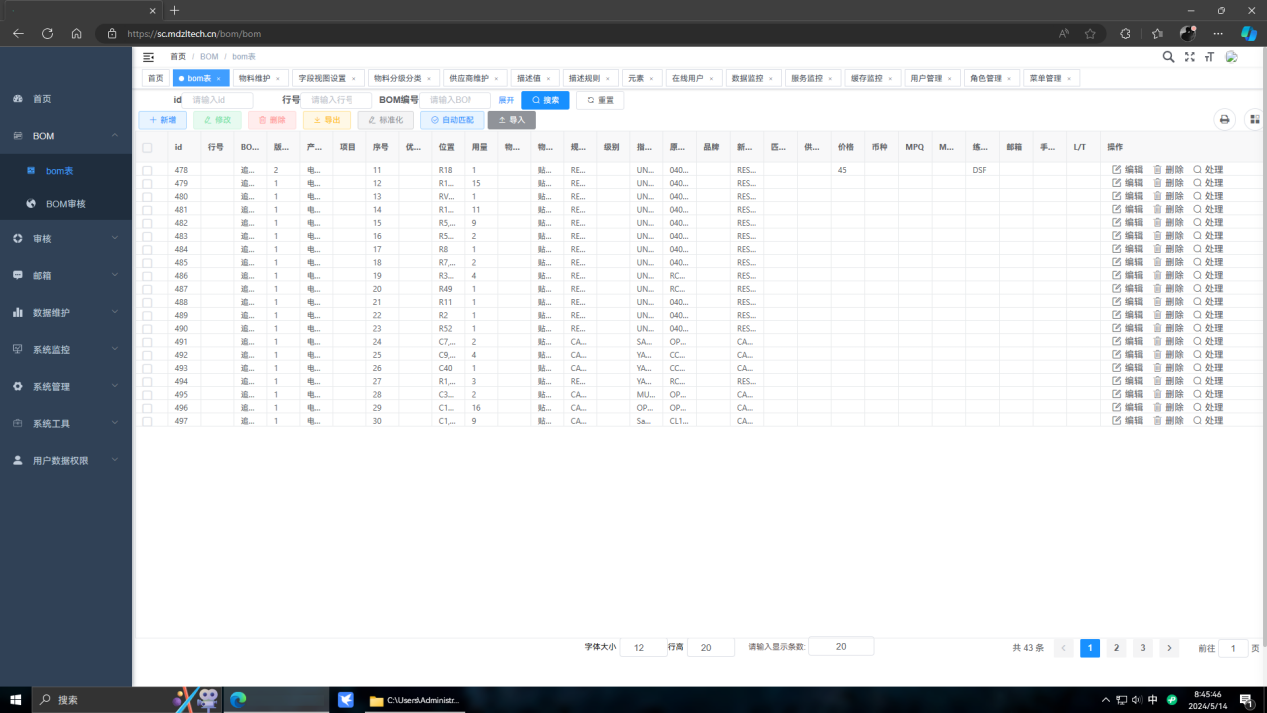
Task: Focus the 字体大小 font size field
Action: (x=643, y=647)
